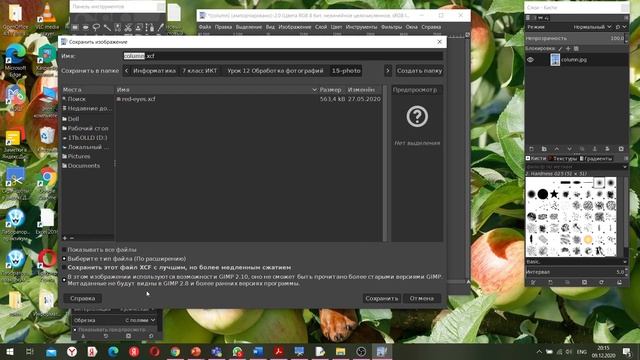
Task: Go to 7 класс ИКТ folder in path
Action: [200, 71]
